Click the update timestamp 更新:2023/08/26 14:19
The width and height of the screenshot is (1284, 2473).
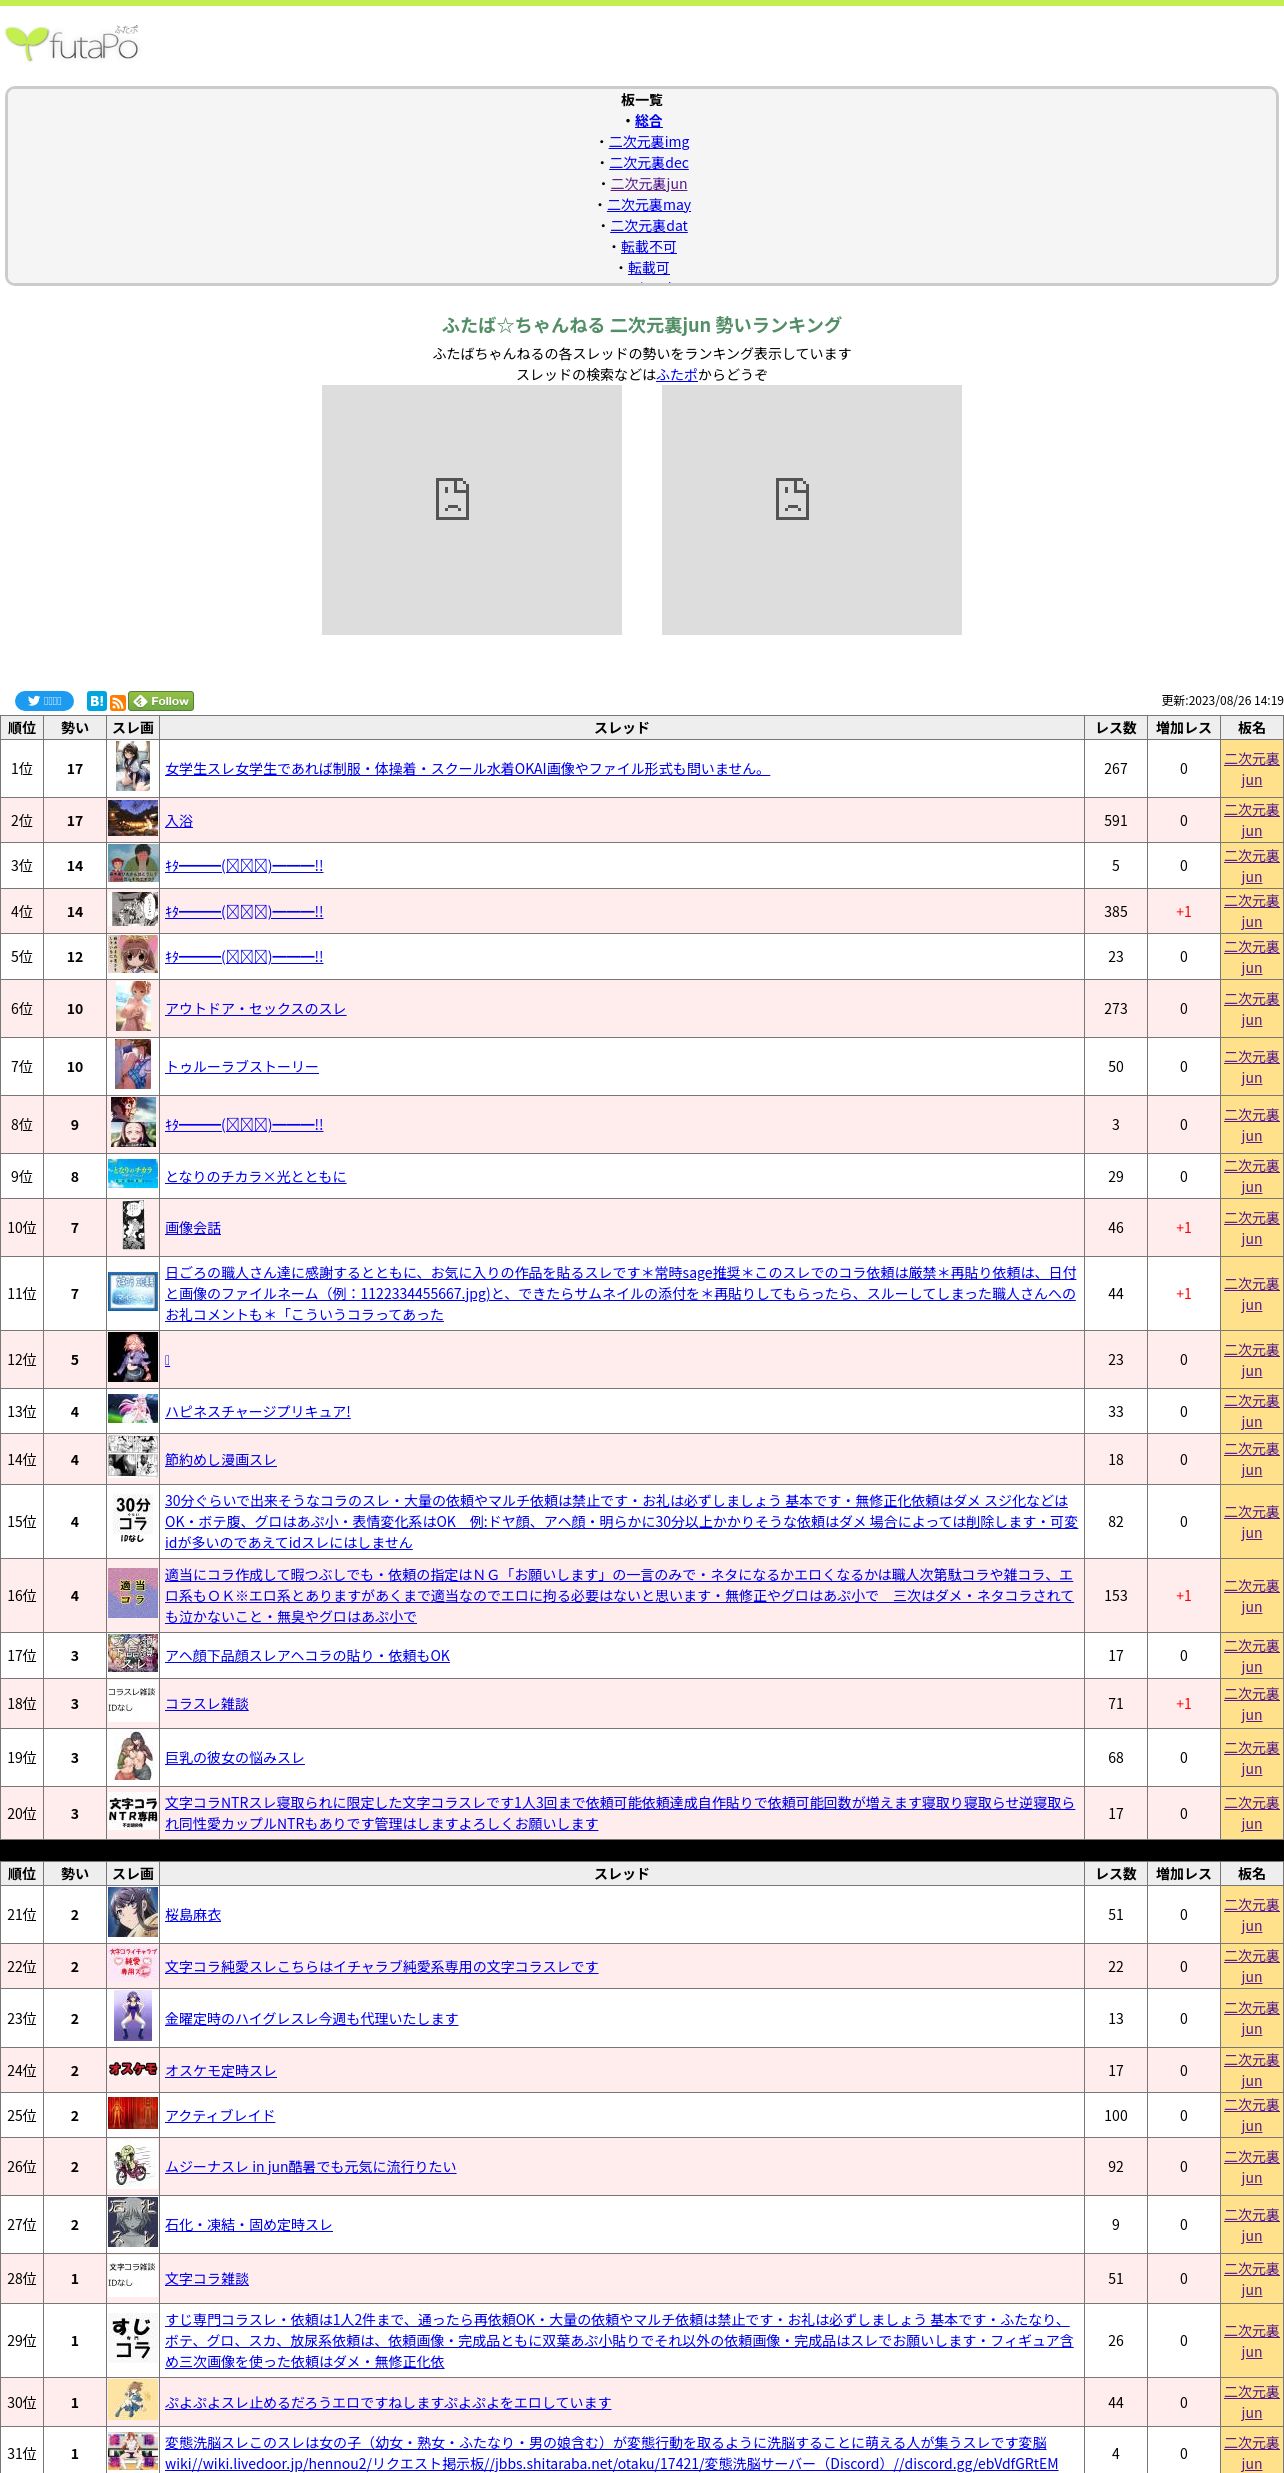click(x=1222, y=701)
